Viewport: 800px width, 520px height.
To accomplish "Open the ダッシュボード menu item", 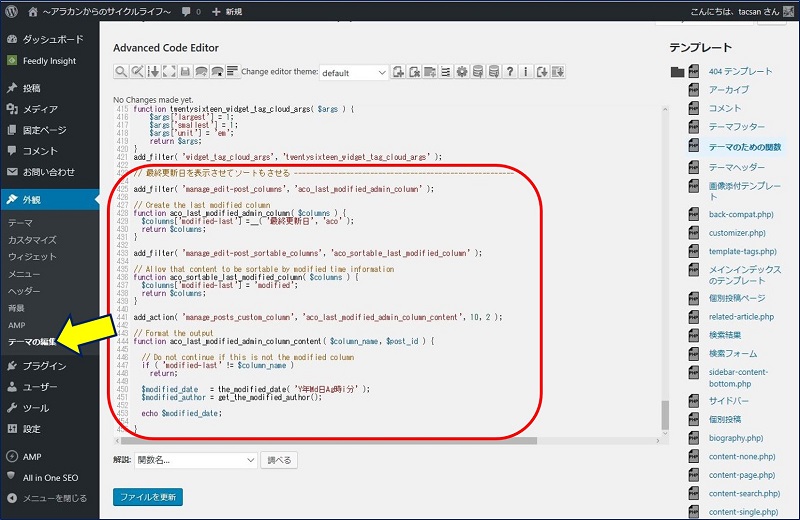I will (x=51, y=42).
